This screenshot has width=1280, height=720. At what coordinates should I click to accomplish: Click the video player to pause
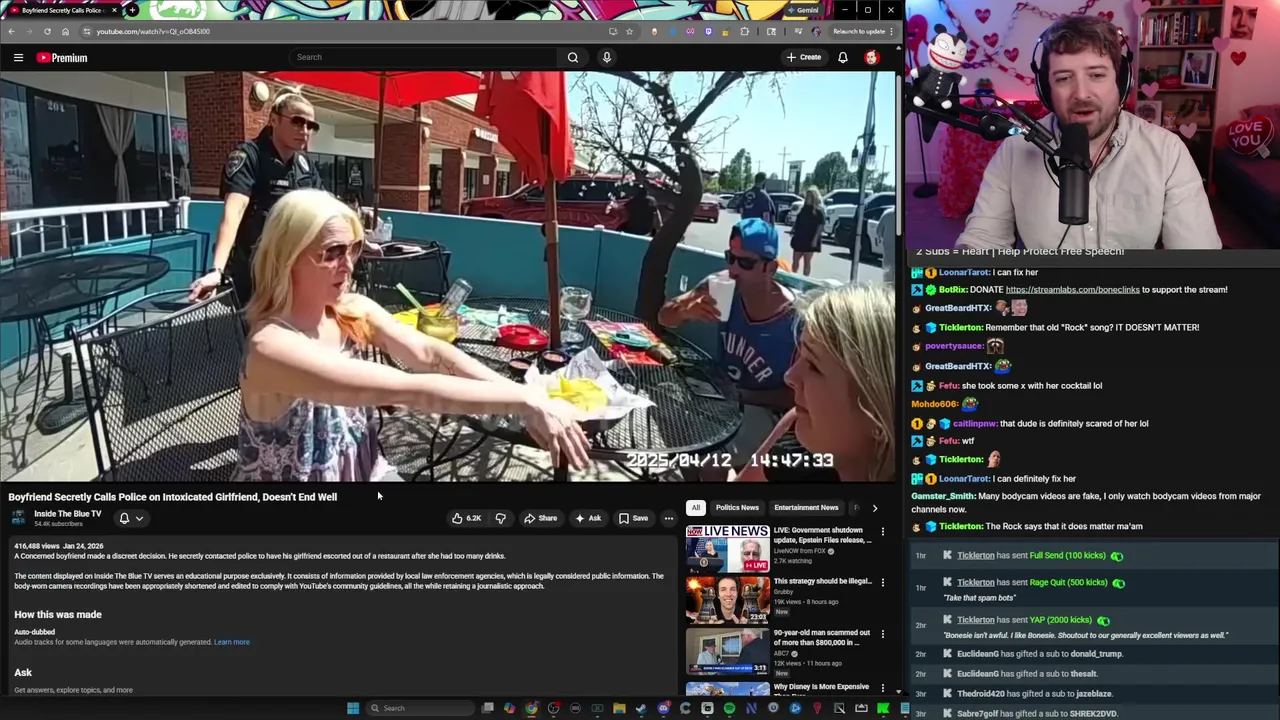pos(447,276)
